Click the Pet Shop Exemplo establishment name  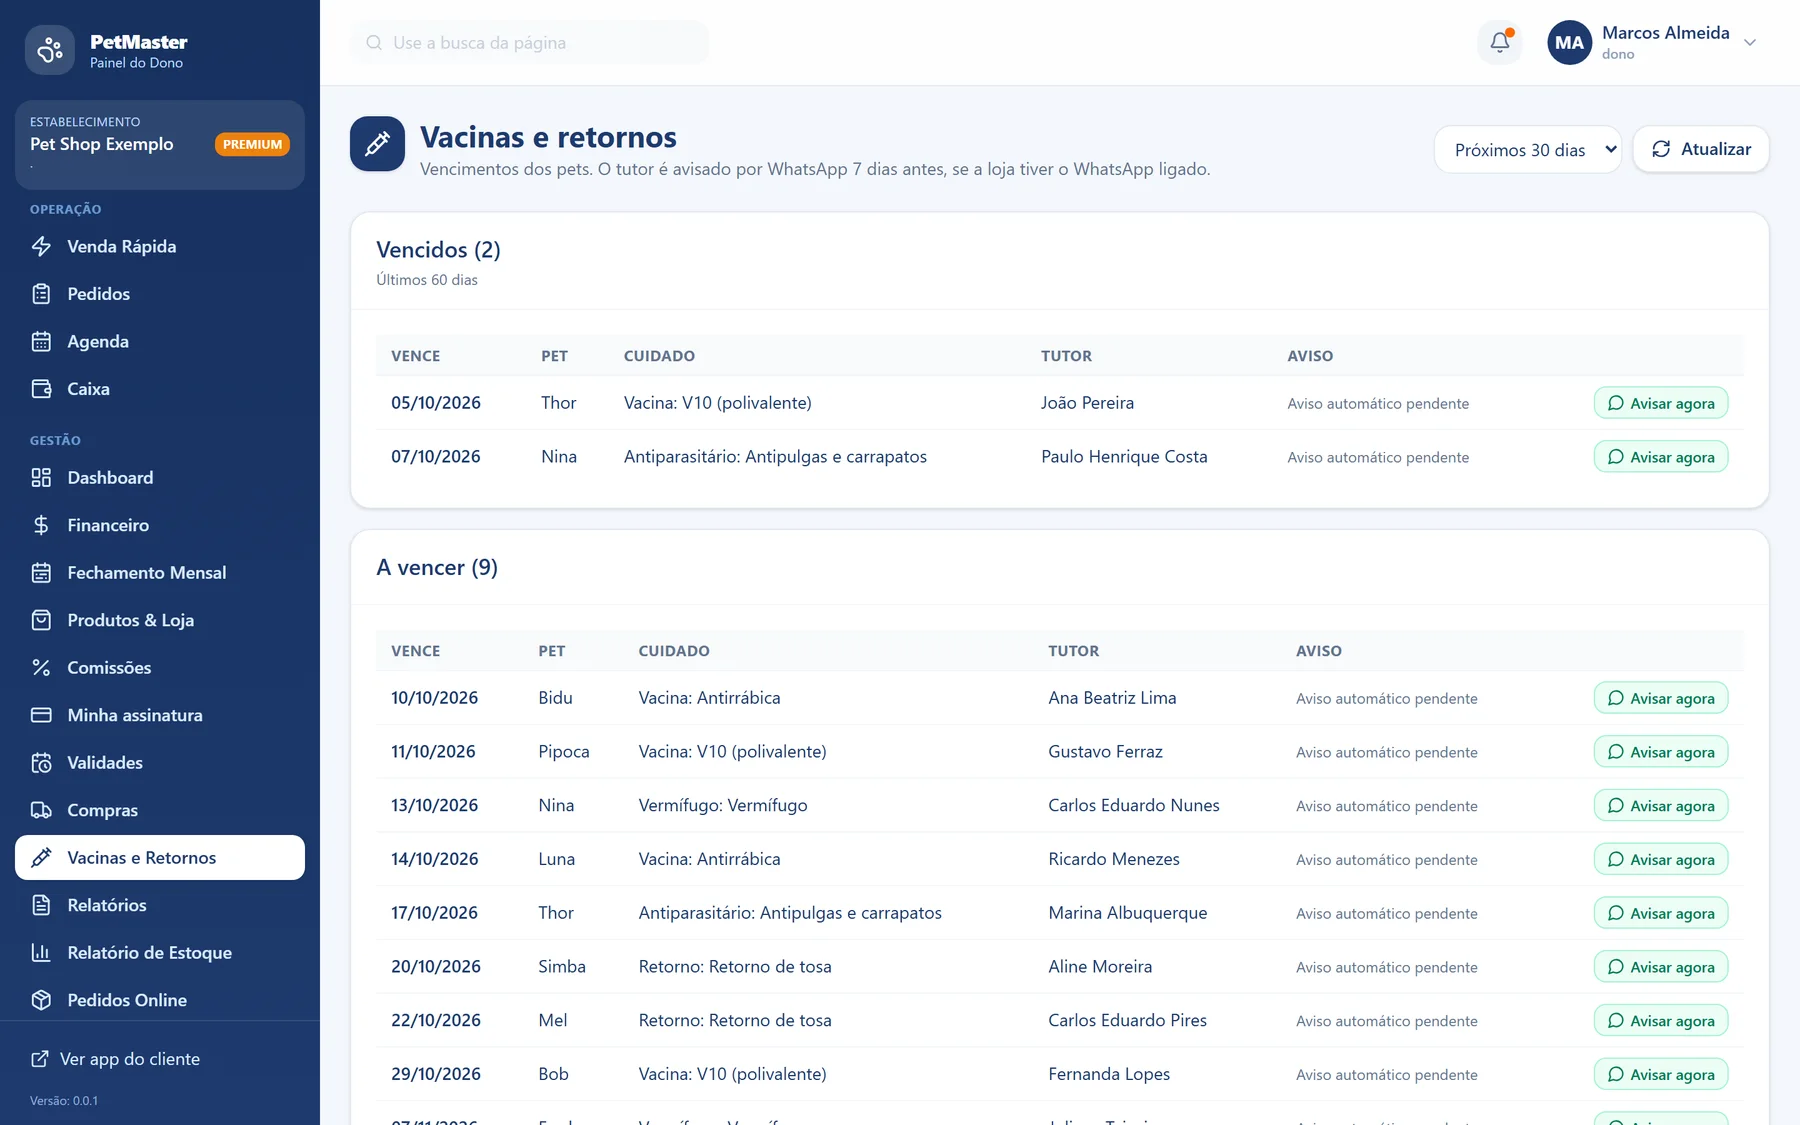[102, 144]
